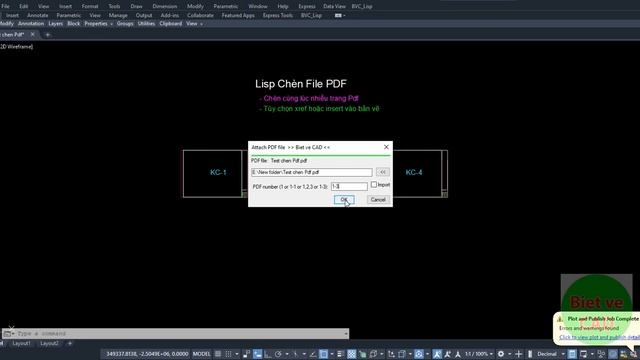This screenshot has width=640, height=360.
Task: Switch to Annotate ribbon tab
Action: [x=38, y=15]
